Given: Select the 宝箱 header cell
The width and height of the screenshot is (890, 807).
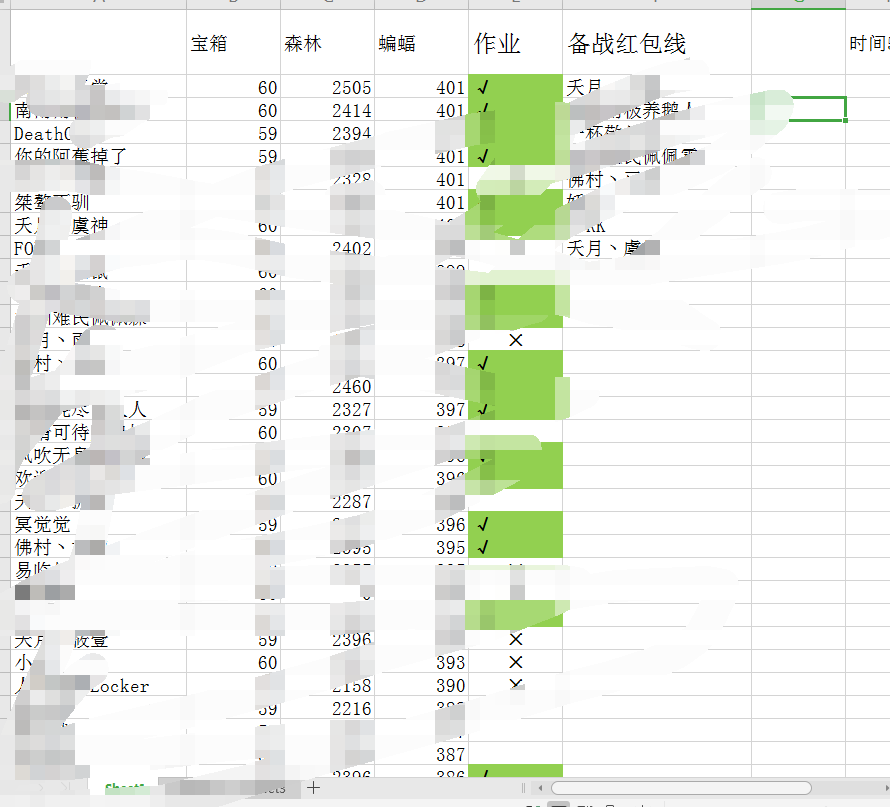Looking at the screenshot, I should pos(233,43).
